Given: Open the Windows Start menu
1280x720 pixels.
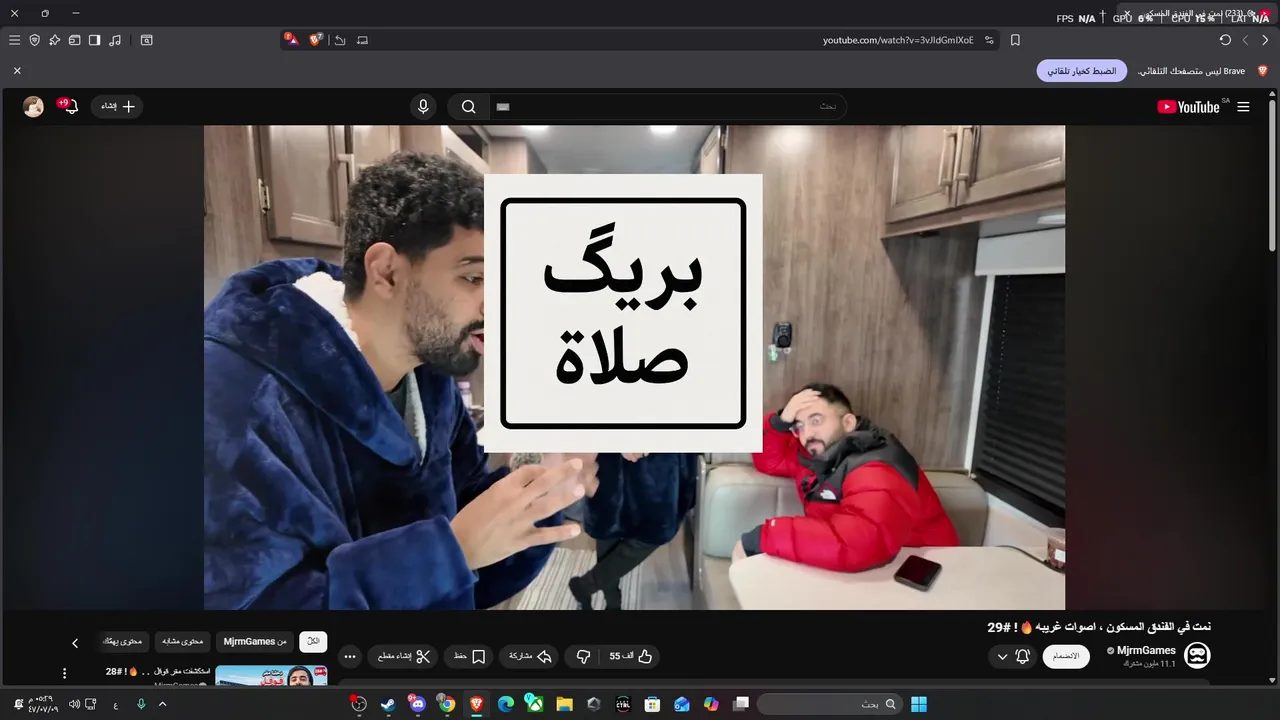Looking at the screenshot, I should click(919, 704).
